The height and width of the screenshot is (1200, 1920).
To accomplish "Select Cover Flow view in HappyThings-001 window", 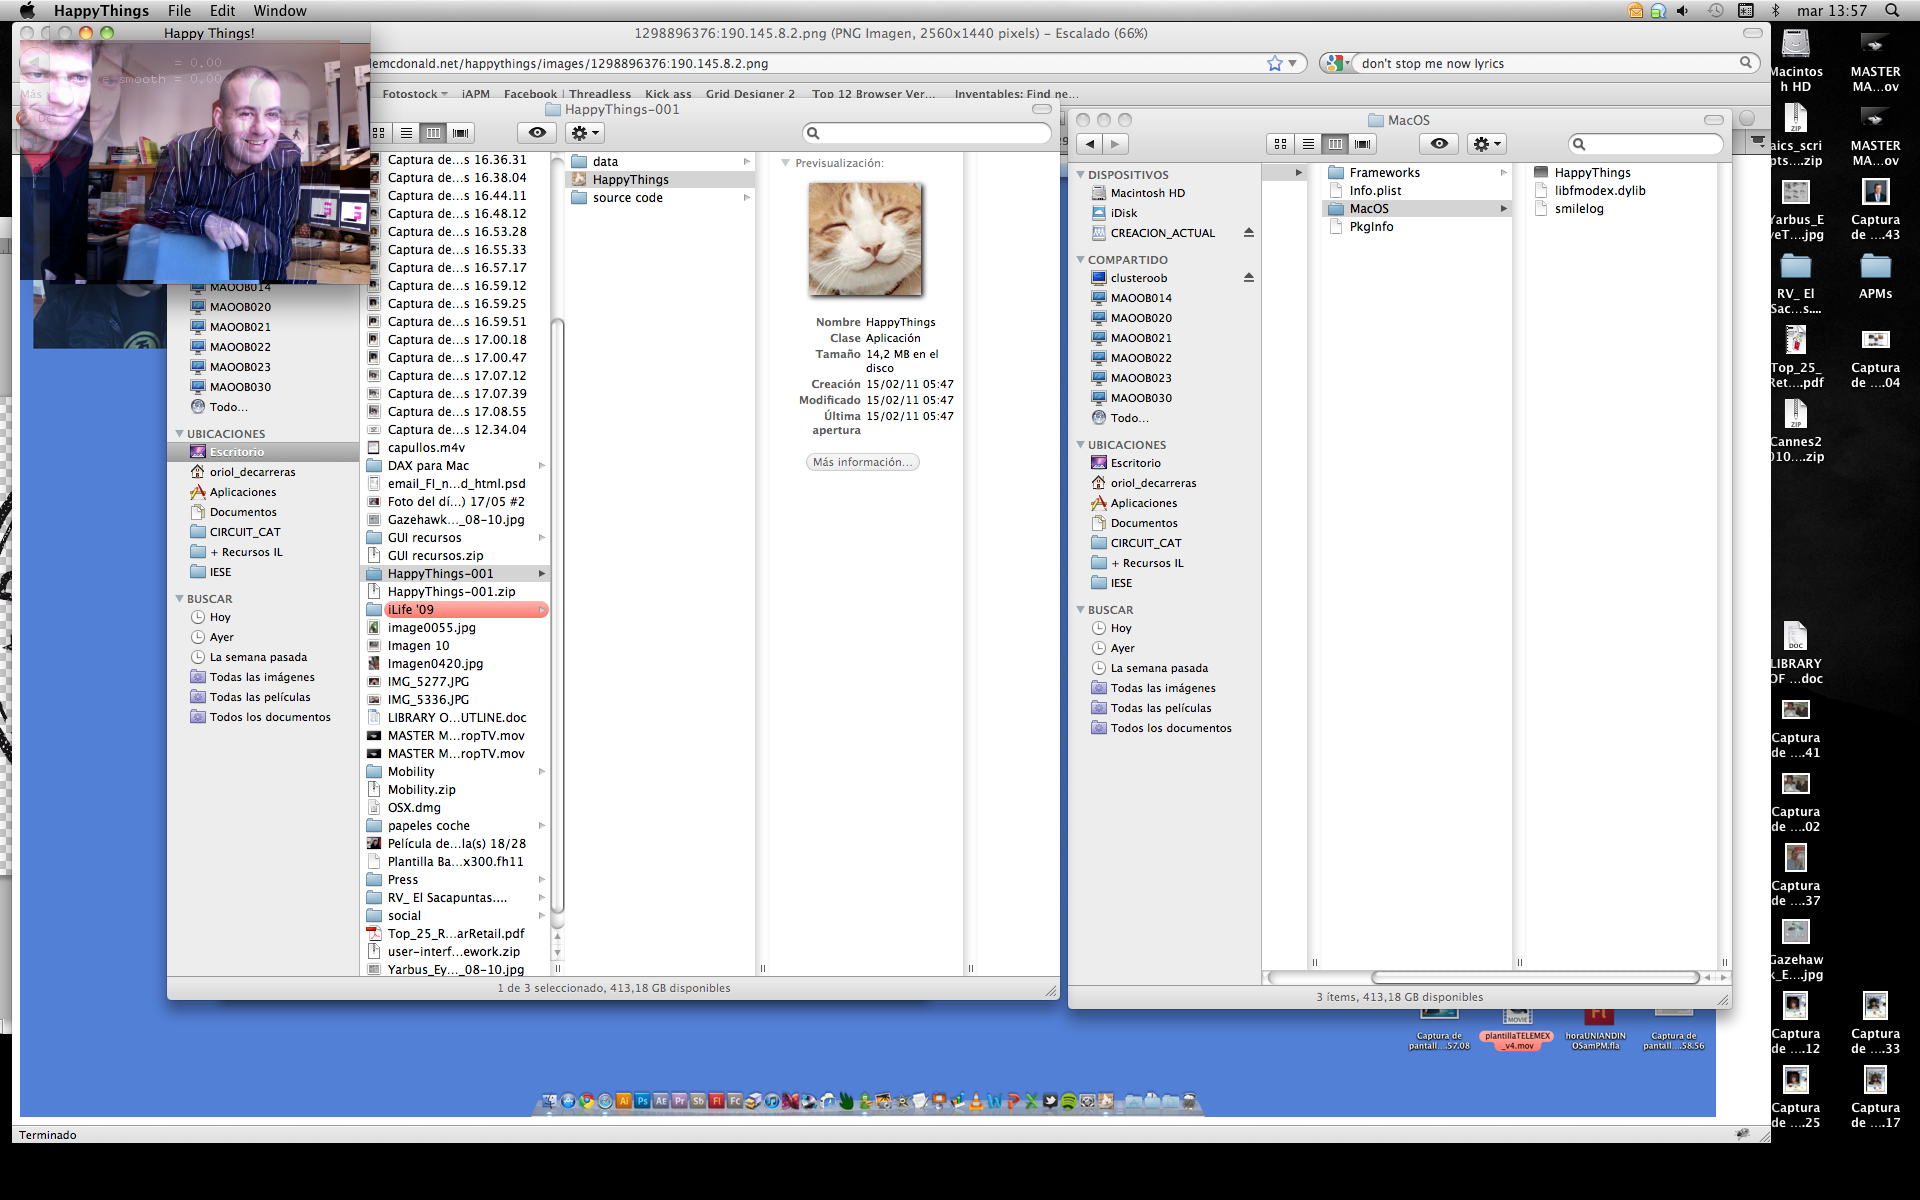I will (x=460, y=133).
